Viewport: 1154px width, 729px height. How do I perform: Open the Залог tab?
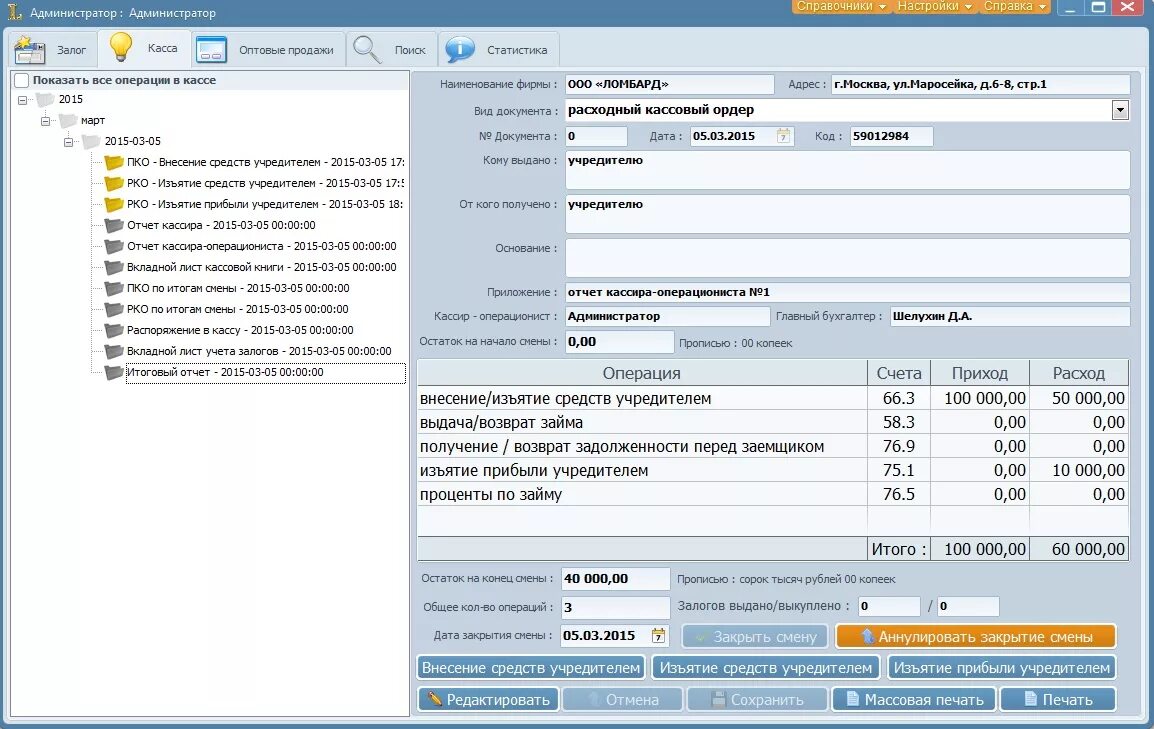pos(52,50)
